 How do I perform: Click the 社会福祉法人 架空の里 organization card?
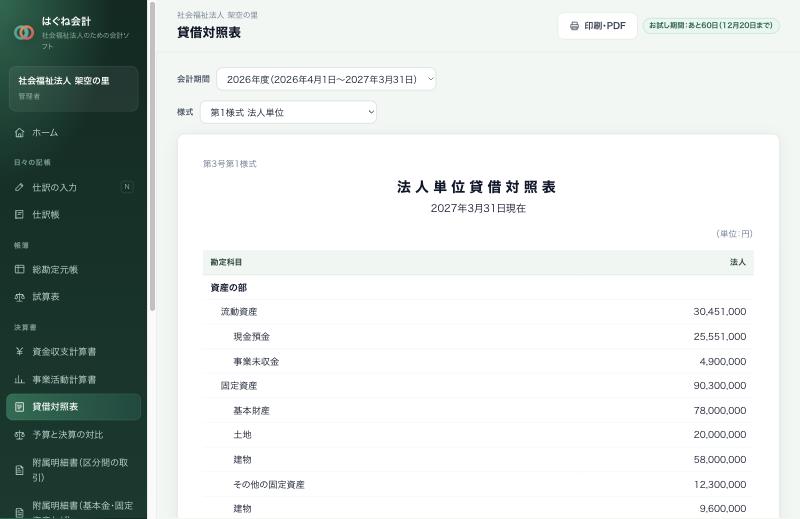tap(73, 88)
